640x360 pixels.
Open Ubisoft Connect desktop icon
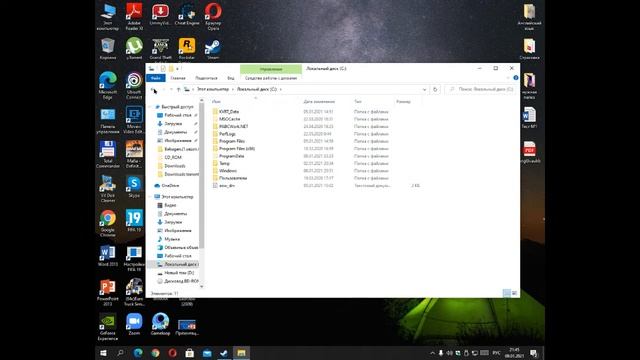coord(134,85)
